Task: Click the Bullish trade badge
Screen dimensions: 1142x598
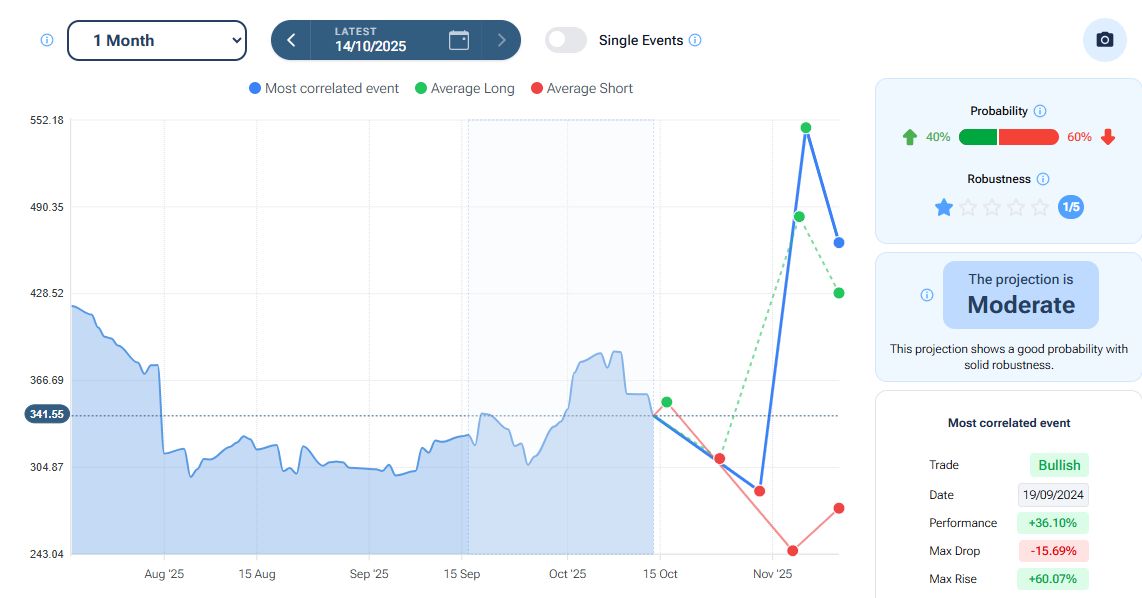Action: (1059, 465)
